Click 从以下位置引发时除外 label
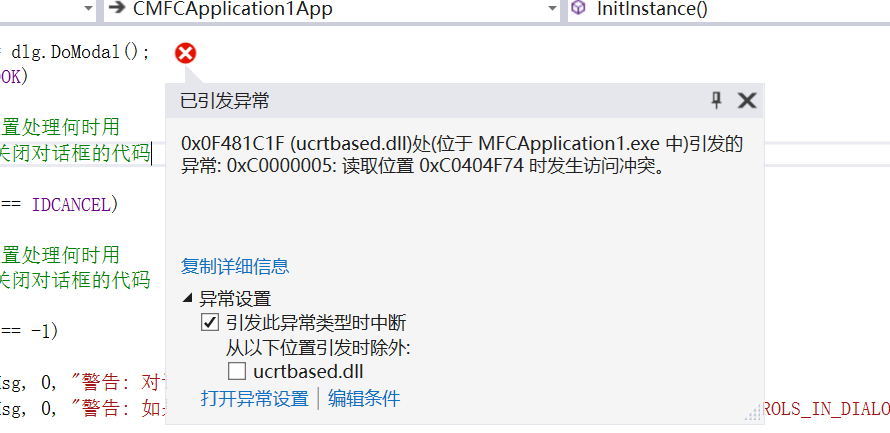The height and width of the screenshot is (433, 890). 318,347
